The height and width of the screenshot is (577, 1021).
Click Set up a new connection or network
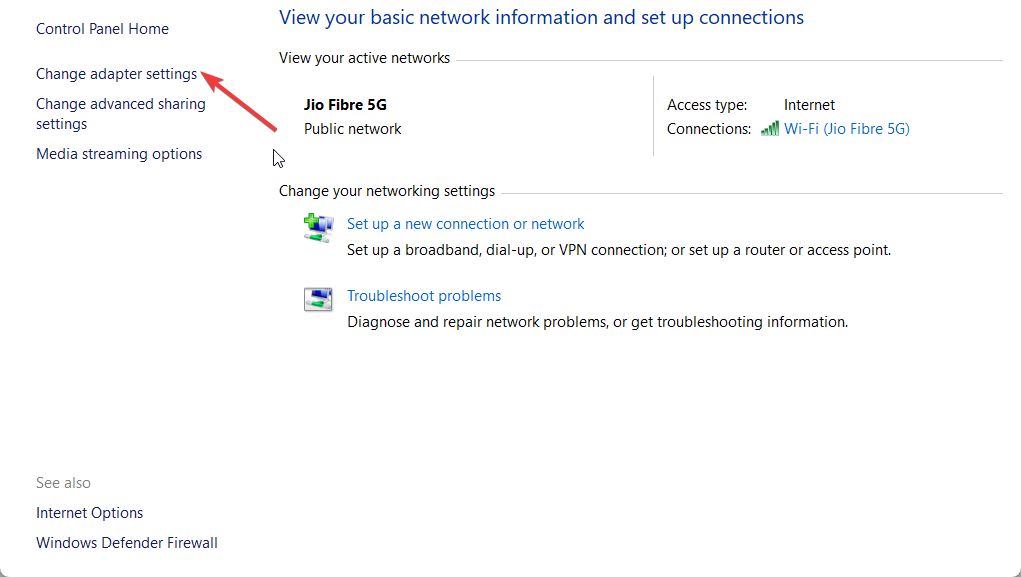click(x=465, y=224)
